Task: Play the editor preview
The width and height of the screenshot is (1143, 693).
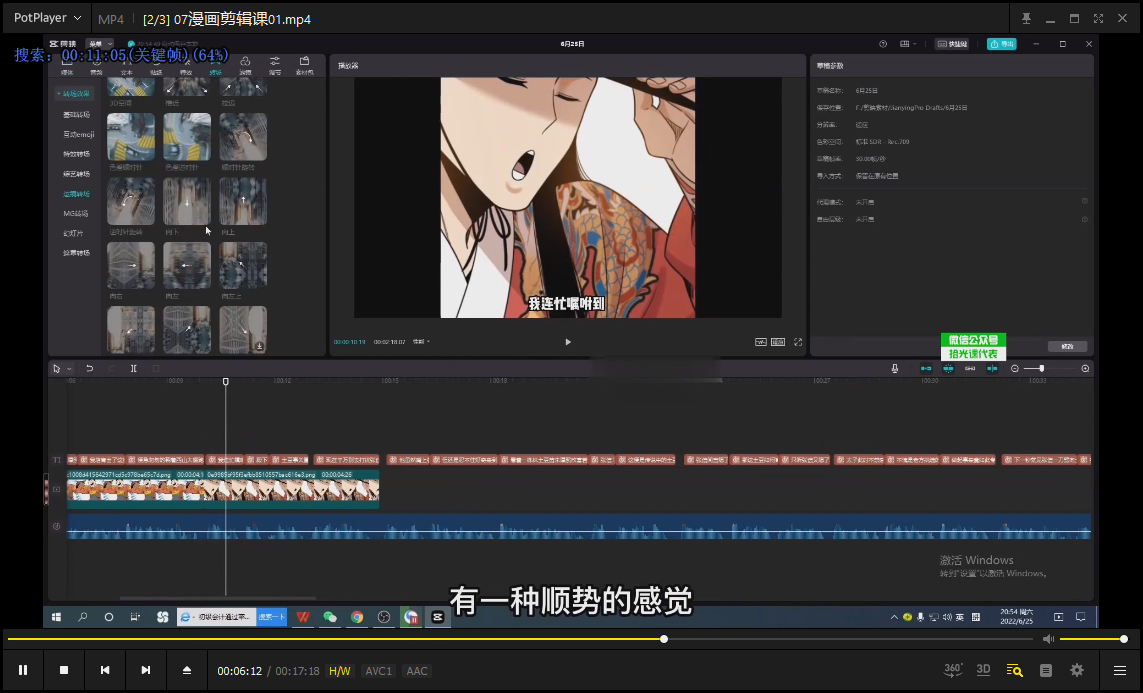Action: (x=568, y=342)
